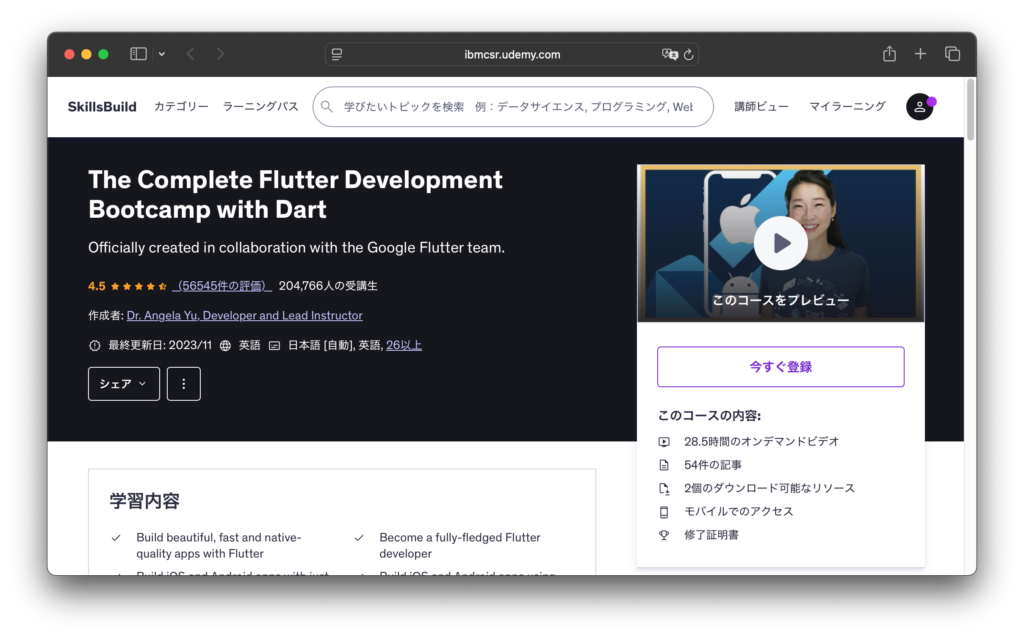Open a new tab with the plus icon
This screenshot has width=1024, height=638.
point(920,54)
